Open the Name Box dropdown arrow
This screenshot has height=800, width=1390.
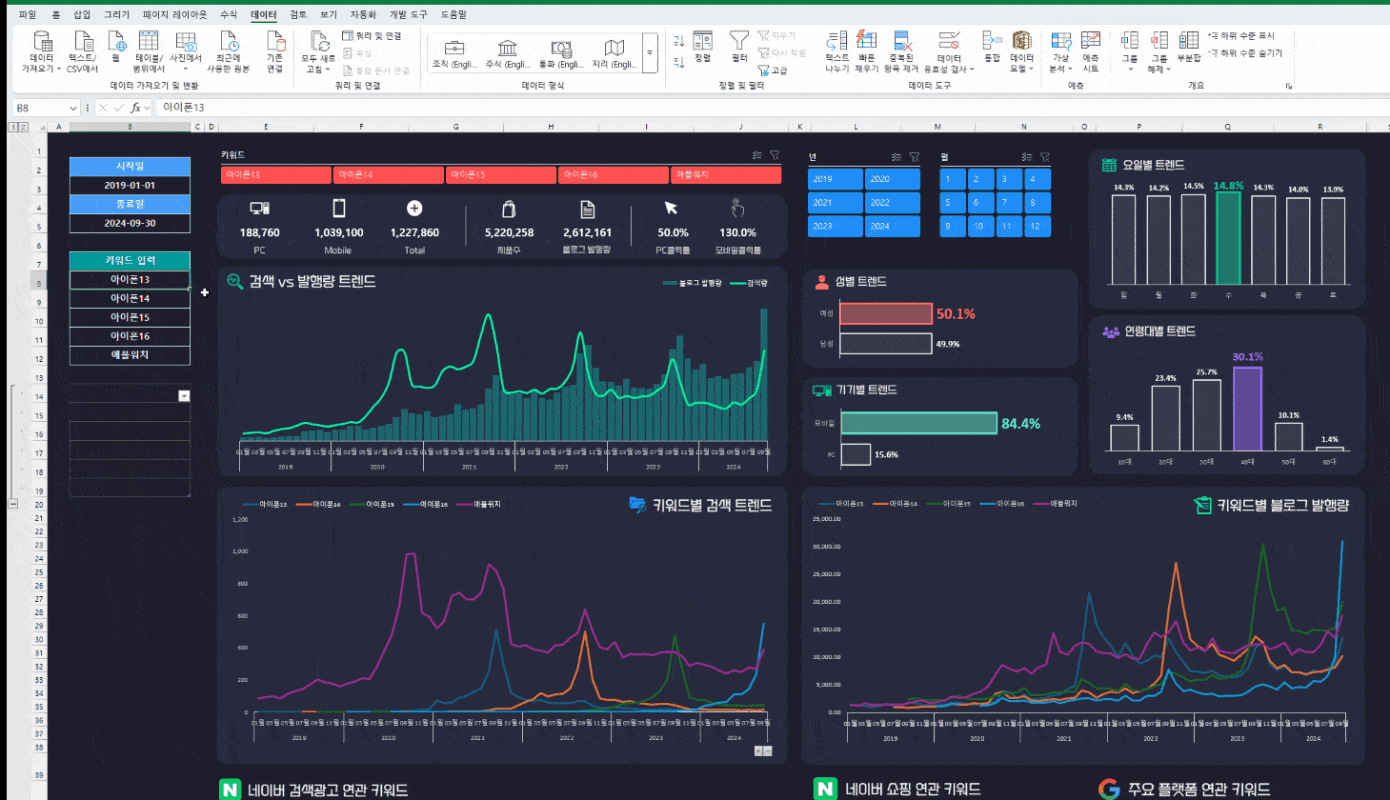coord(73,108)
